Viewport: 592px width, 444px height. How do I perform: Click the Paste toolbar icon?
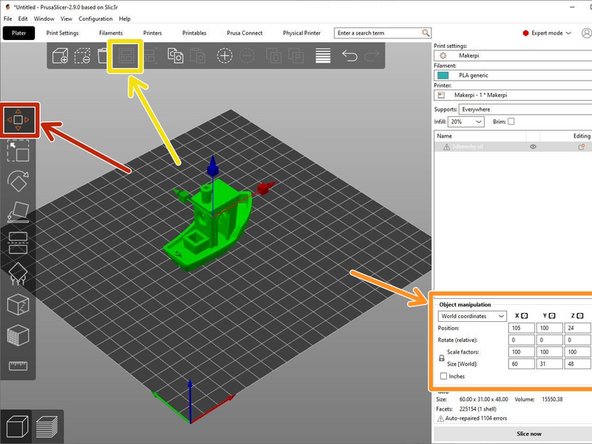tap(198, 56)
